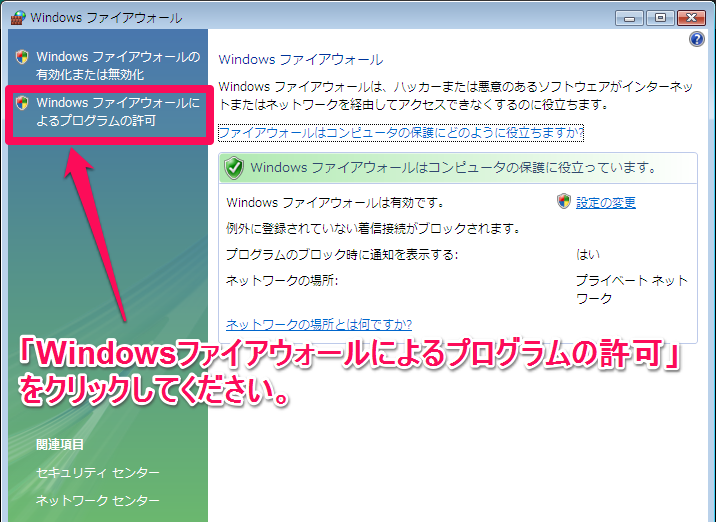Click the 関連項目 heading in sidebar
This screenshot has height=522, width=716.
coord(60,444)
